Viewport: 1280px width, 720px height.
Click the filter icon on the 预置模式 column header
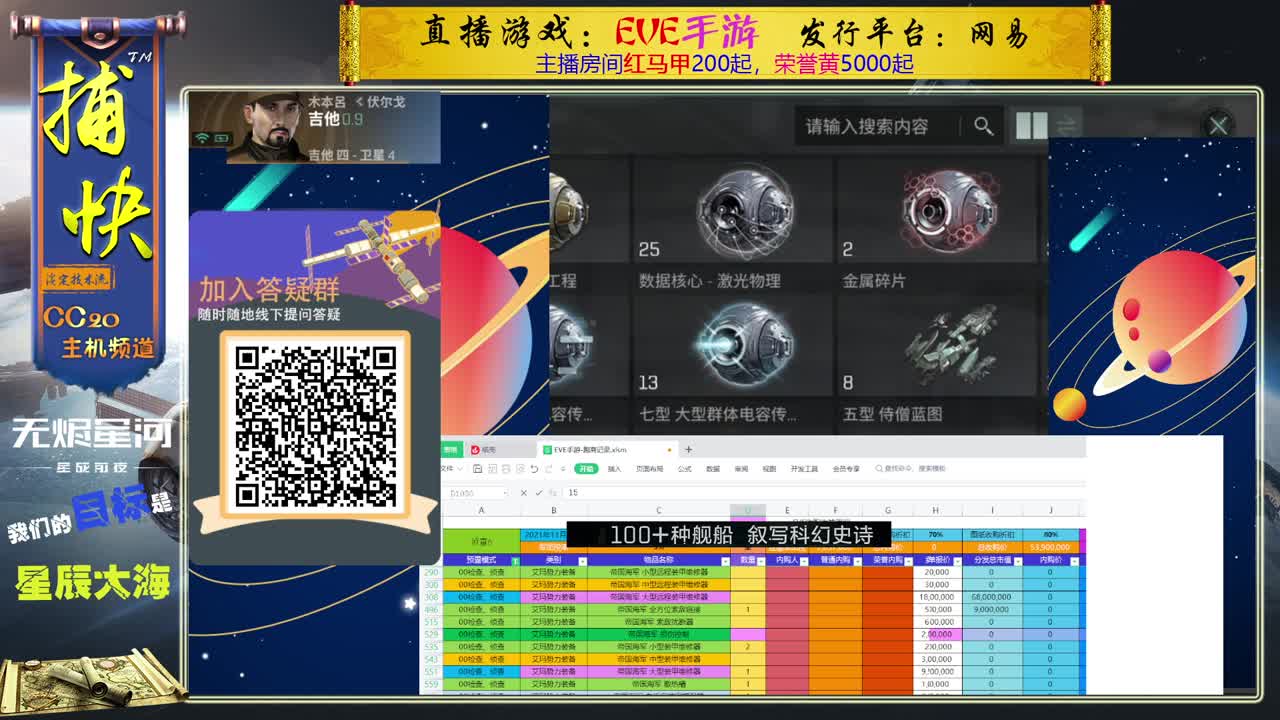(x=515, y=561)
